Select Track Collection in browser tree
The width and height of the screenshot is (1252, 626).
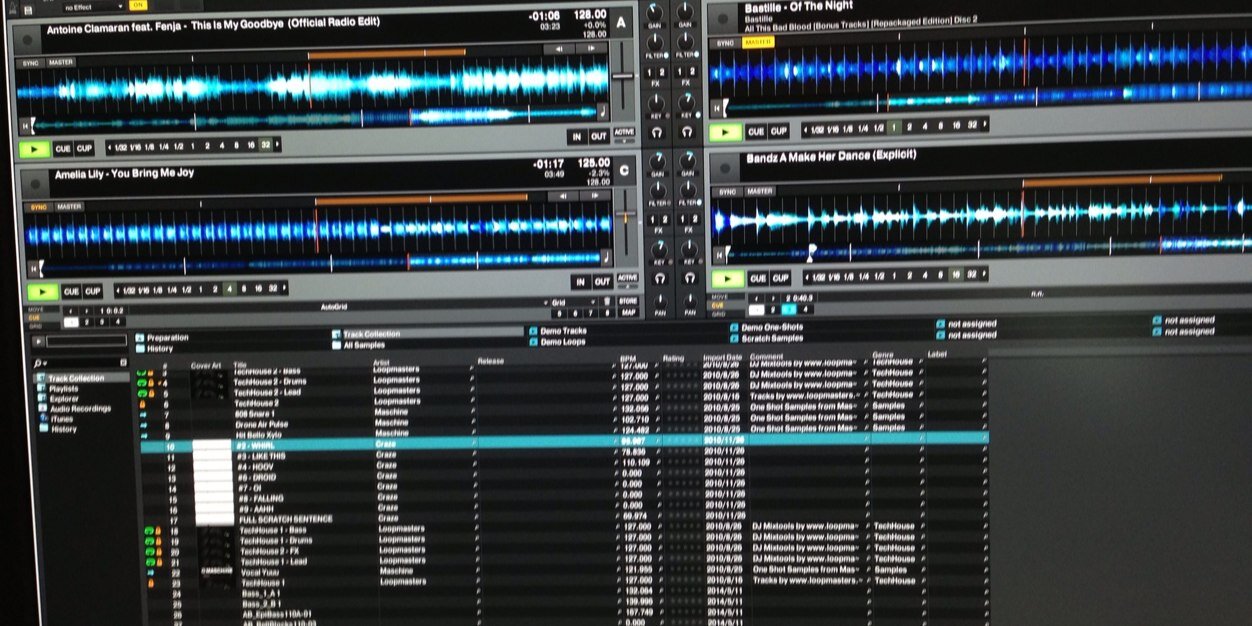pyautogui.click(x=75, y=378)
